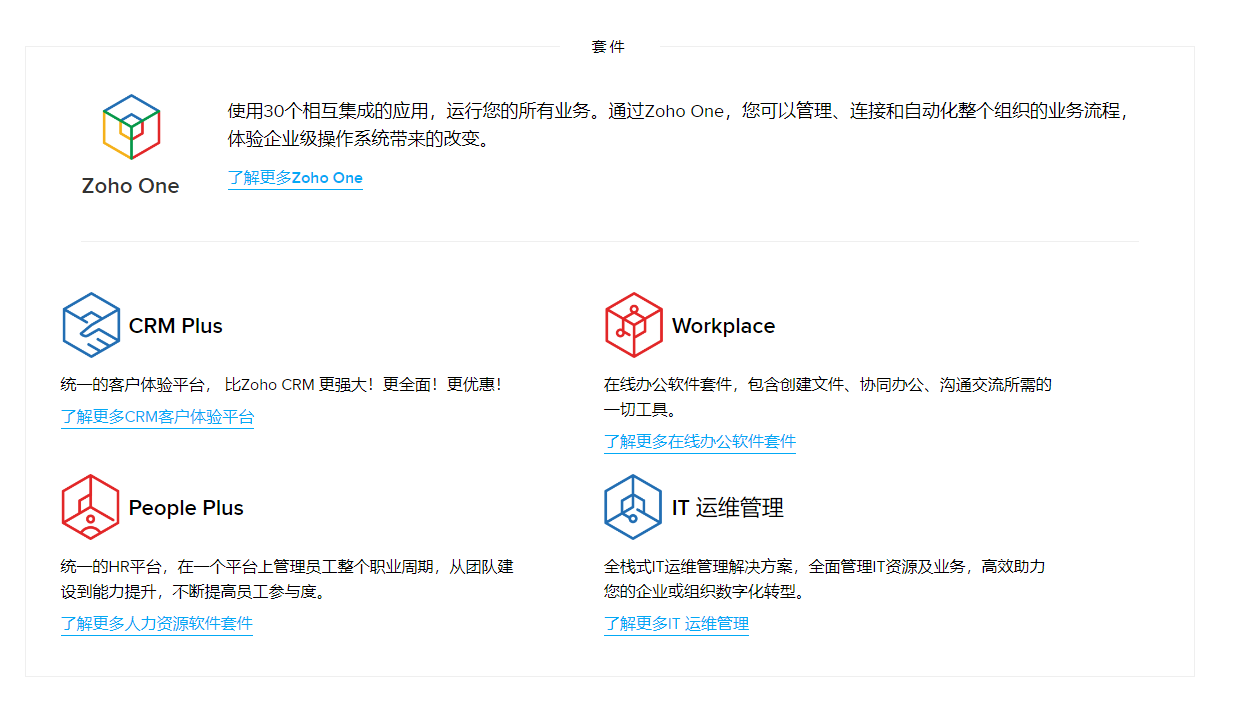Click the 在线办公软件套件 description text
Image resolution: width=1240 pixels, height=714 pixels.
(x=828, y=397)
